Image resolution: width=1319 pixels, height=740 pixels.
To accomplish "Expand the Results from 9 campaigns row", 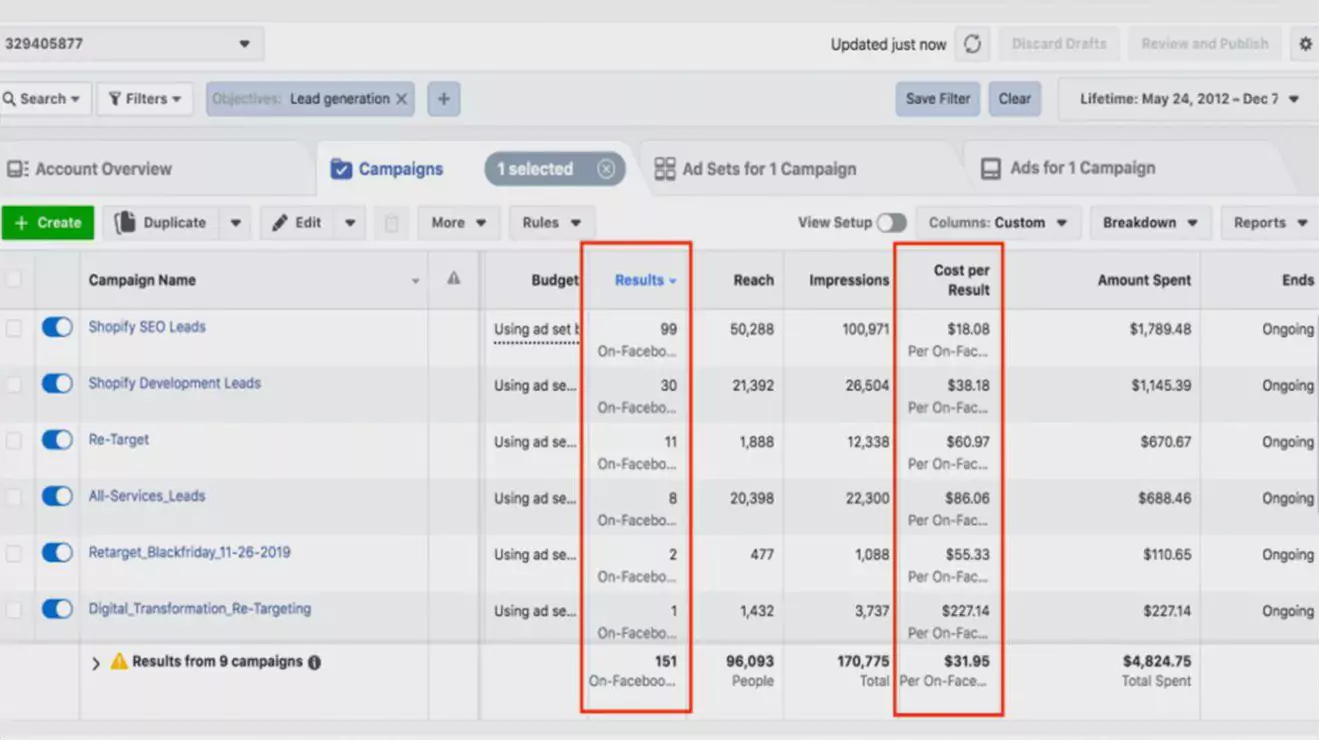I will coord(96,663).
